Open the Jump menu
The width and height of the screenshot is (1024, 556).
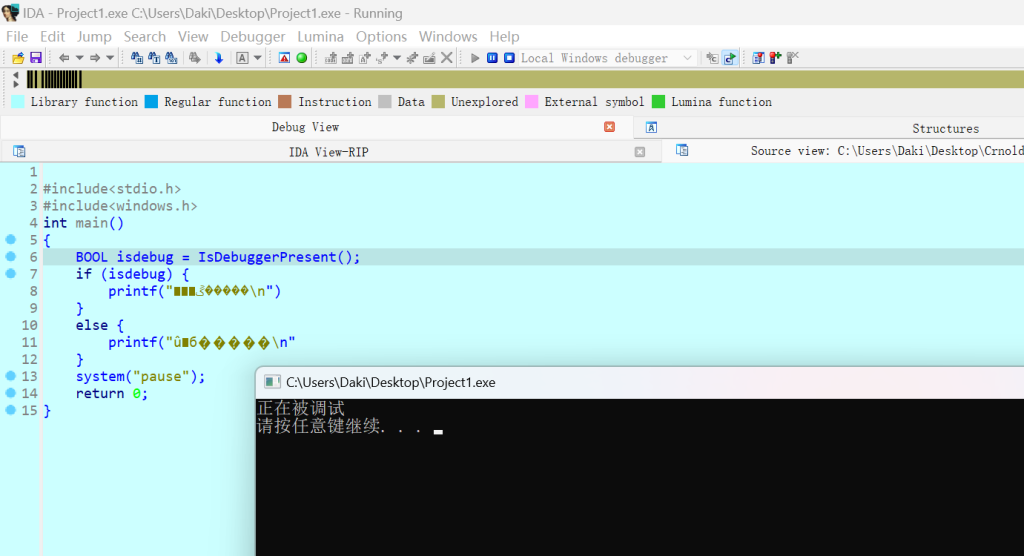coord(94,37)
